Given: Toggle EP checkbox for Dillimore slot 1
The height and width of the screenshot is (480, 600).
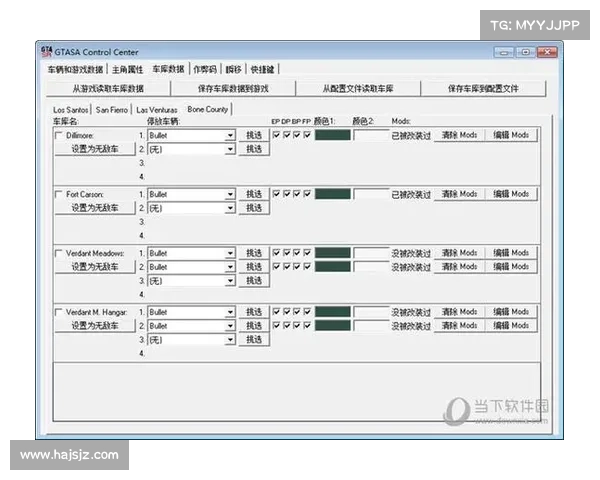Looking at the screenshot, I should (x=276, y=135).
